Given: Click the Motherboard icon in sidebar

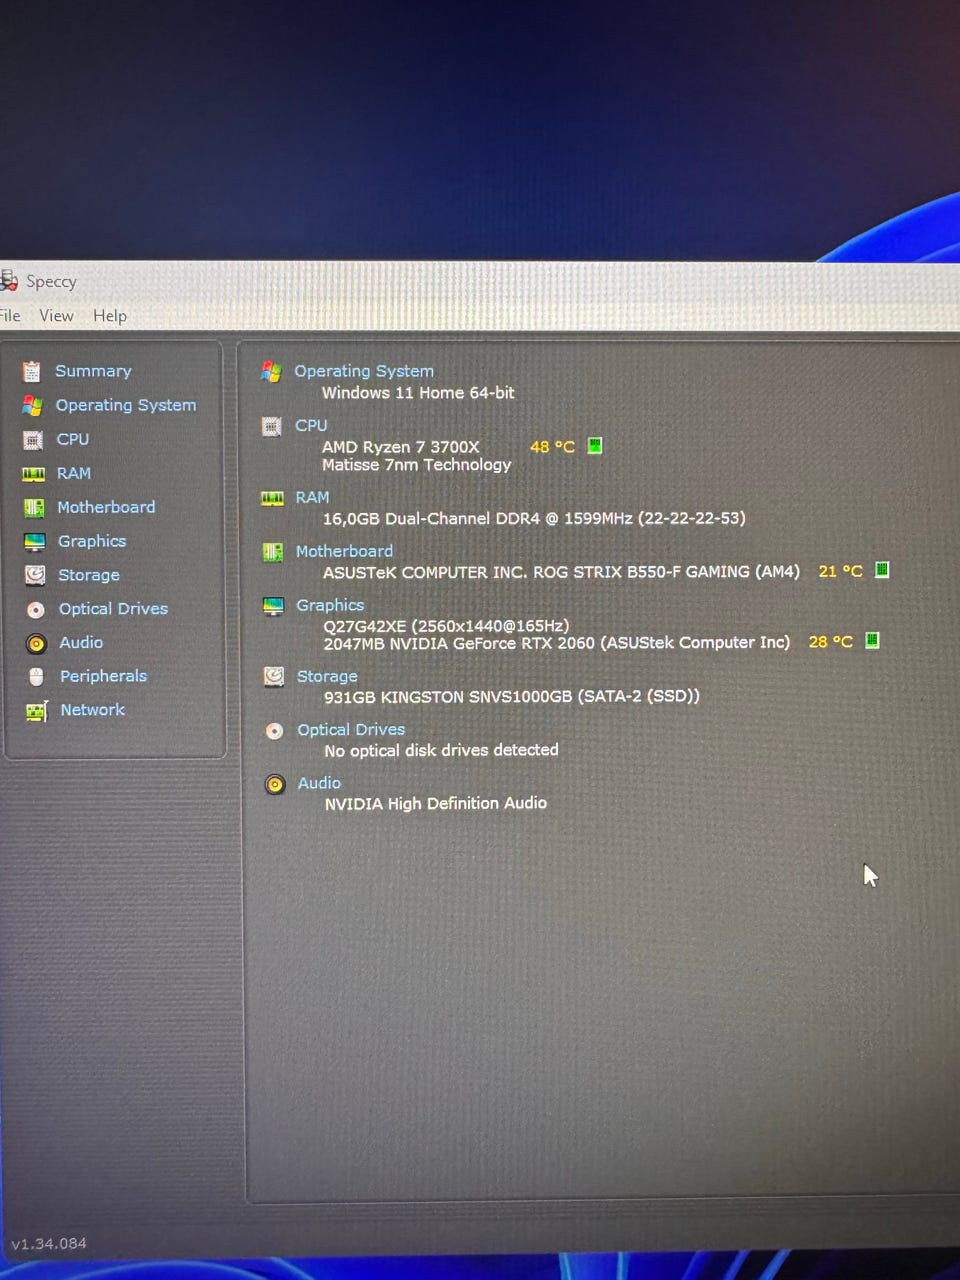Looking at the screenshot, I should pos(34,508).
